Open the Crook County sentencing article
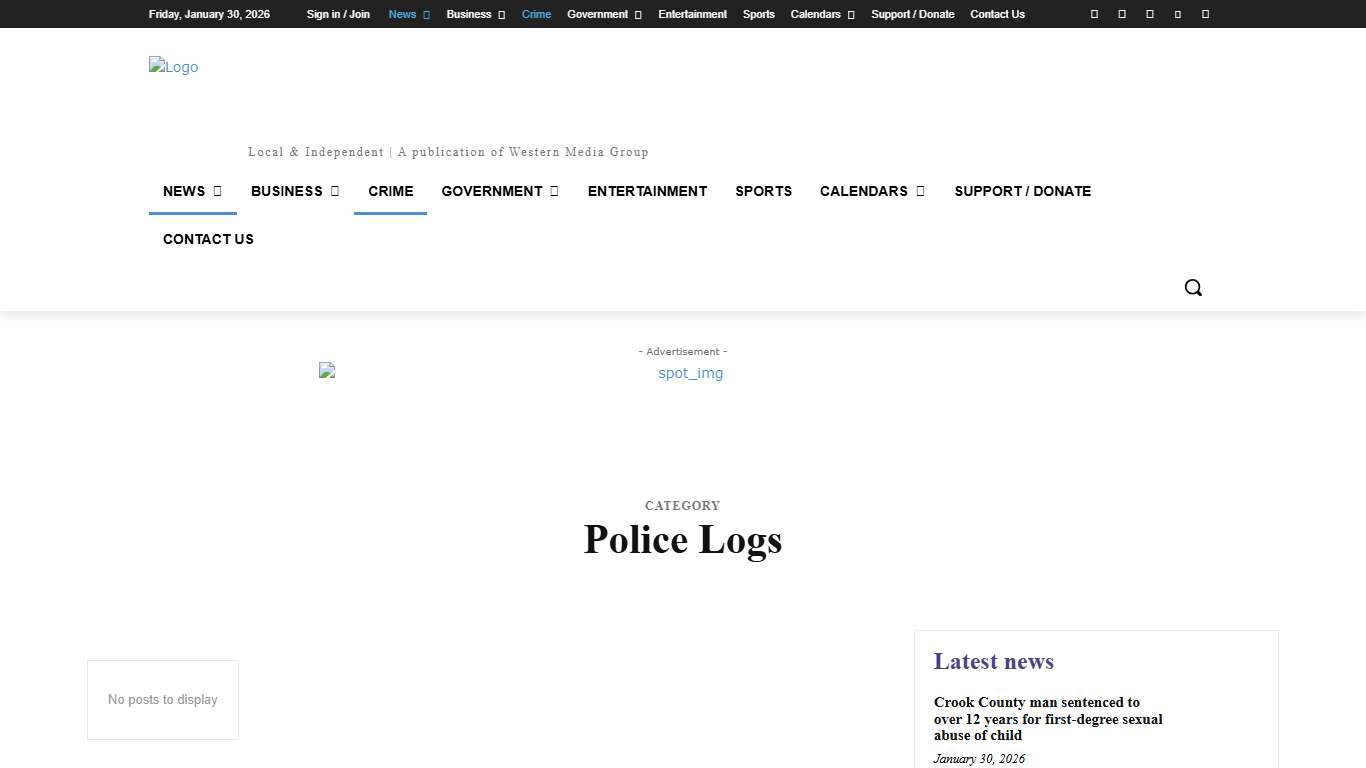The height and width of the screenshot is (768, 1366). point(1048,719)
